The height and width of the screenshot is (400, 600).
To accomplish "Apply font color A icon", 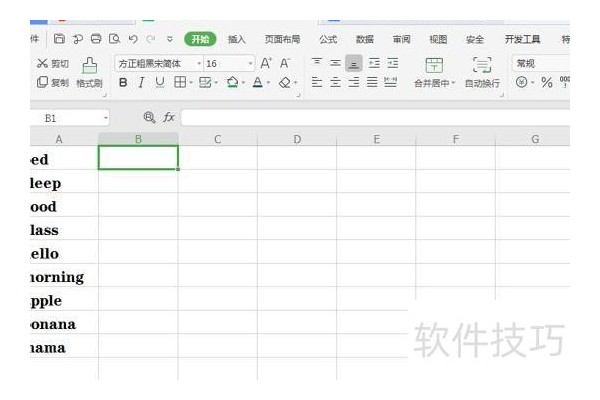I will tap(258, 82).
